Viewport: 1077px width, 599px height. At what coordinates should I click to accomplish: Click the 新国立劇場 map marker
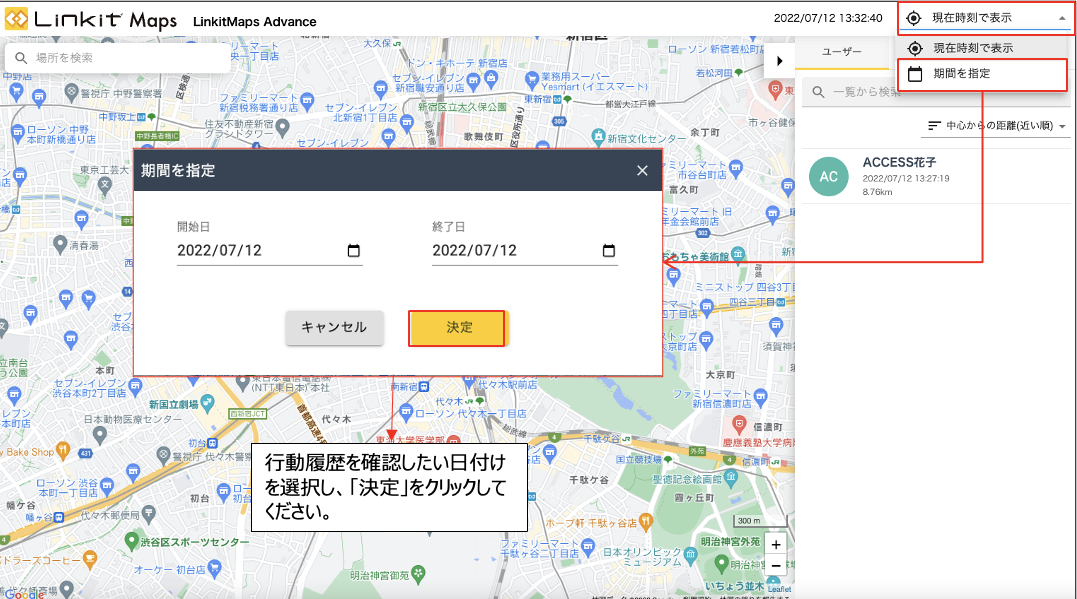coord(207,403)
